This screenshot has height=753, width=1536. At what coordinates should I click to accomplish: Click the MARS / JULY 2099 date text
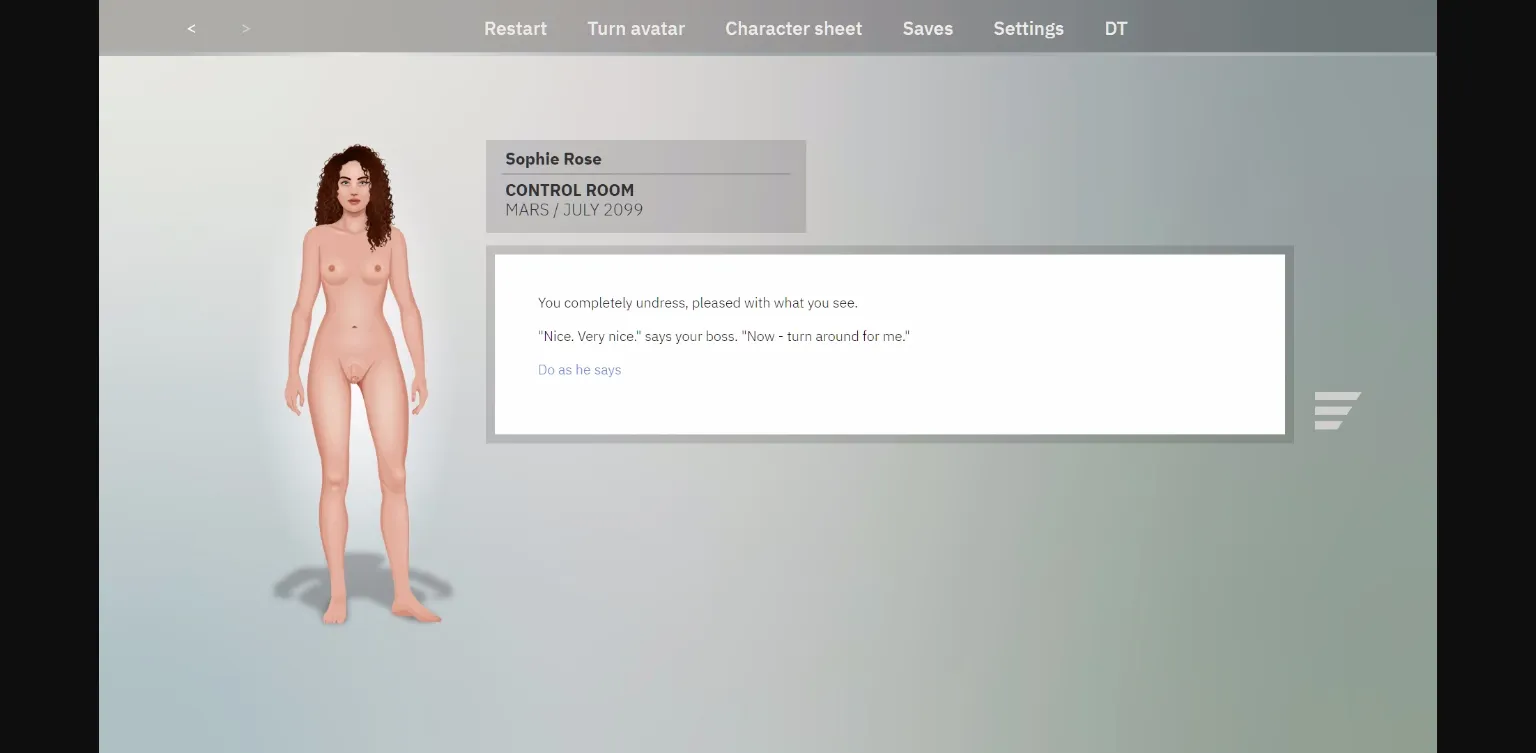pos(574,210)
